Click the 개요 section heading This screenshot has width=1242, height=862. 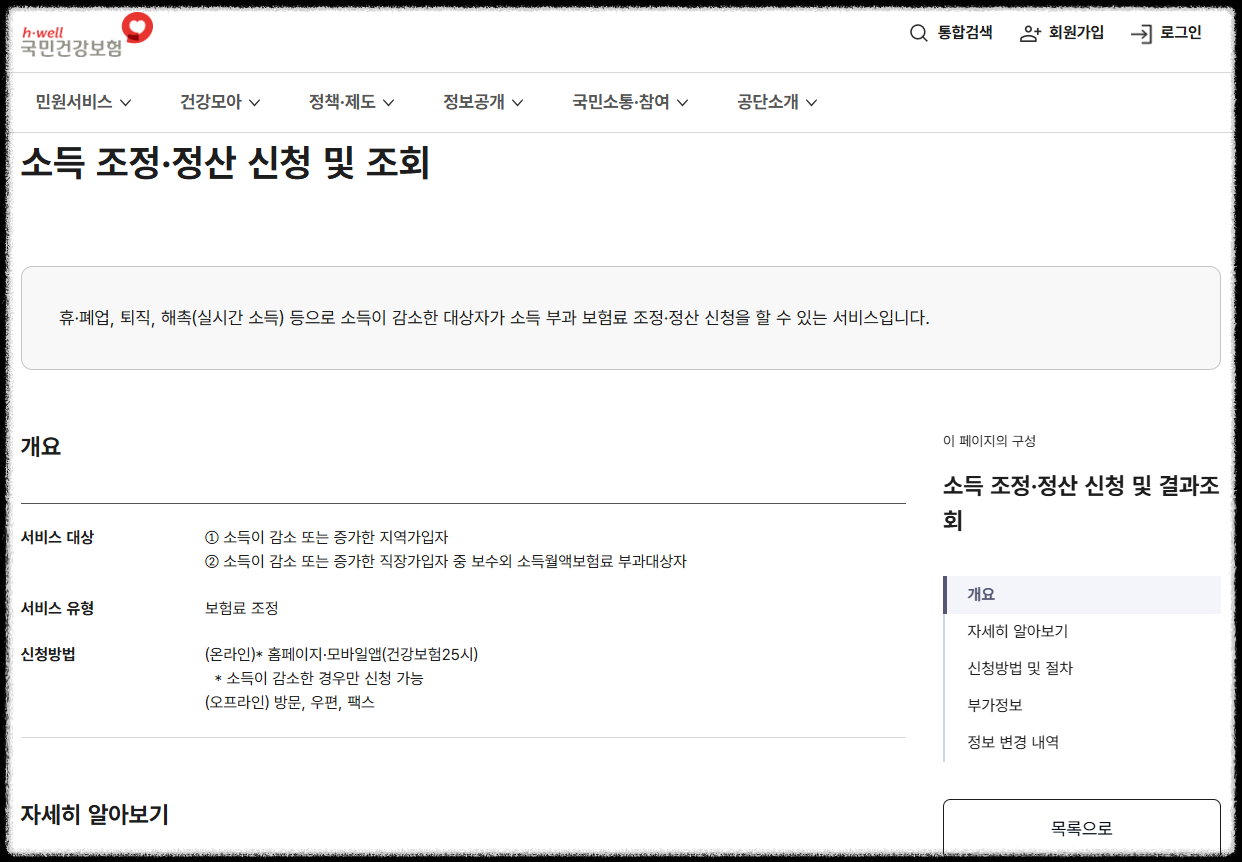(41, 447)
